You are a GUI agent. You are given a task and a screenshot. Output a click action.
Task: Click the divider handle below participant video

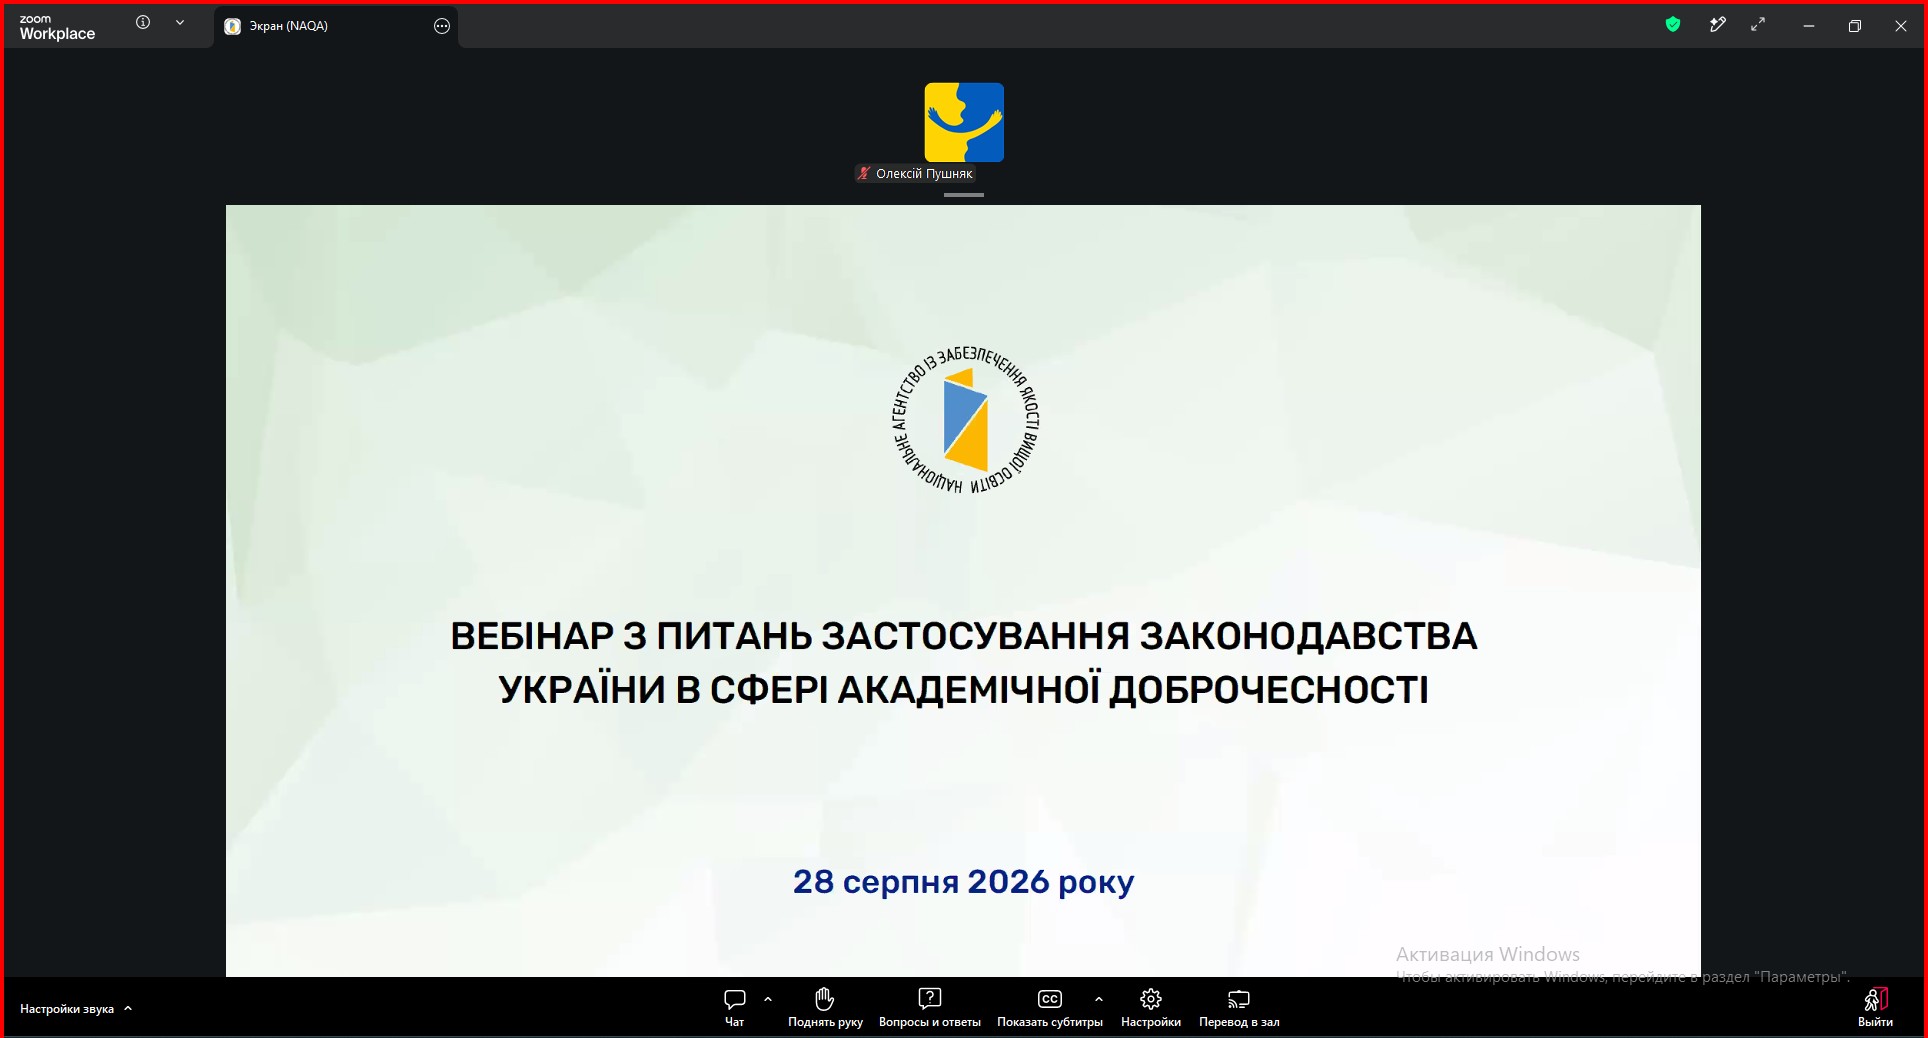point(964,195)
